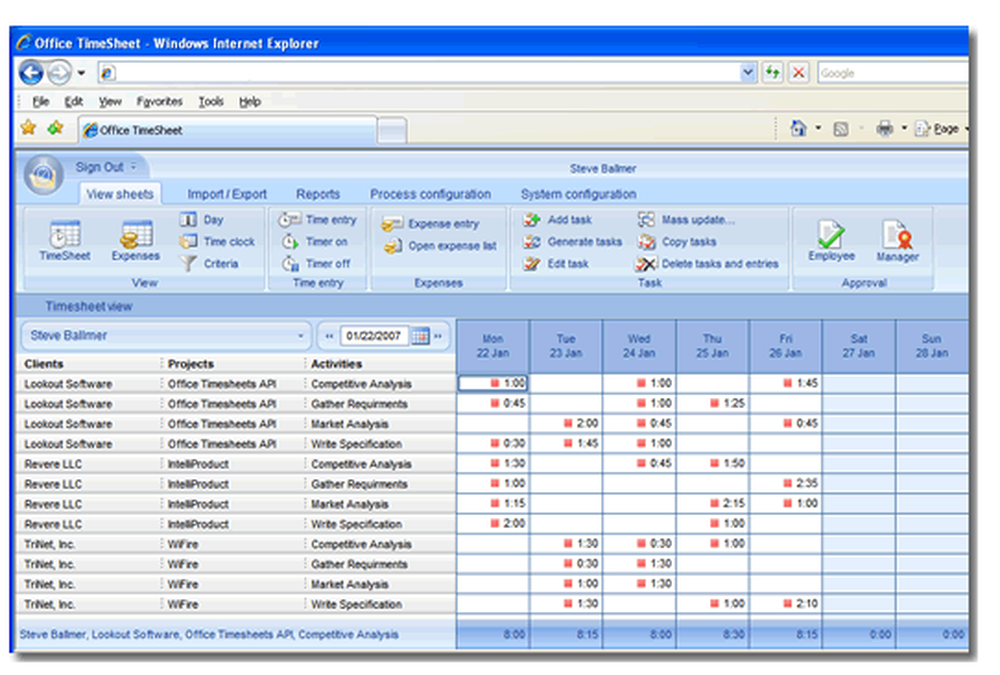
Task: Open the File menu
Action: click(41, 101)
